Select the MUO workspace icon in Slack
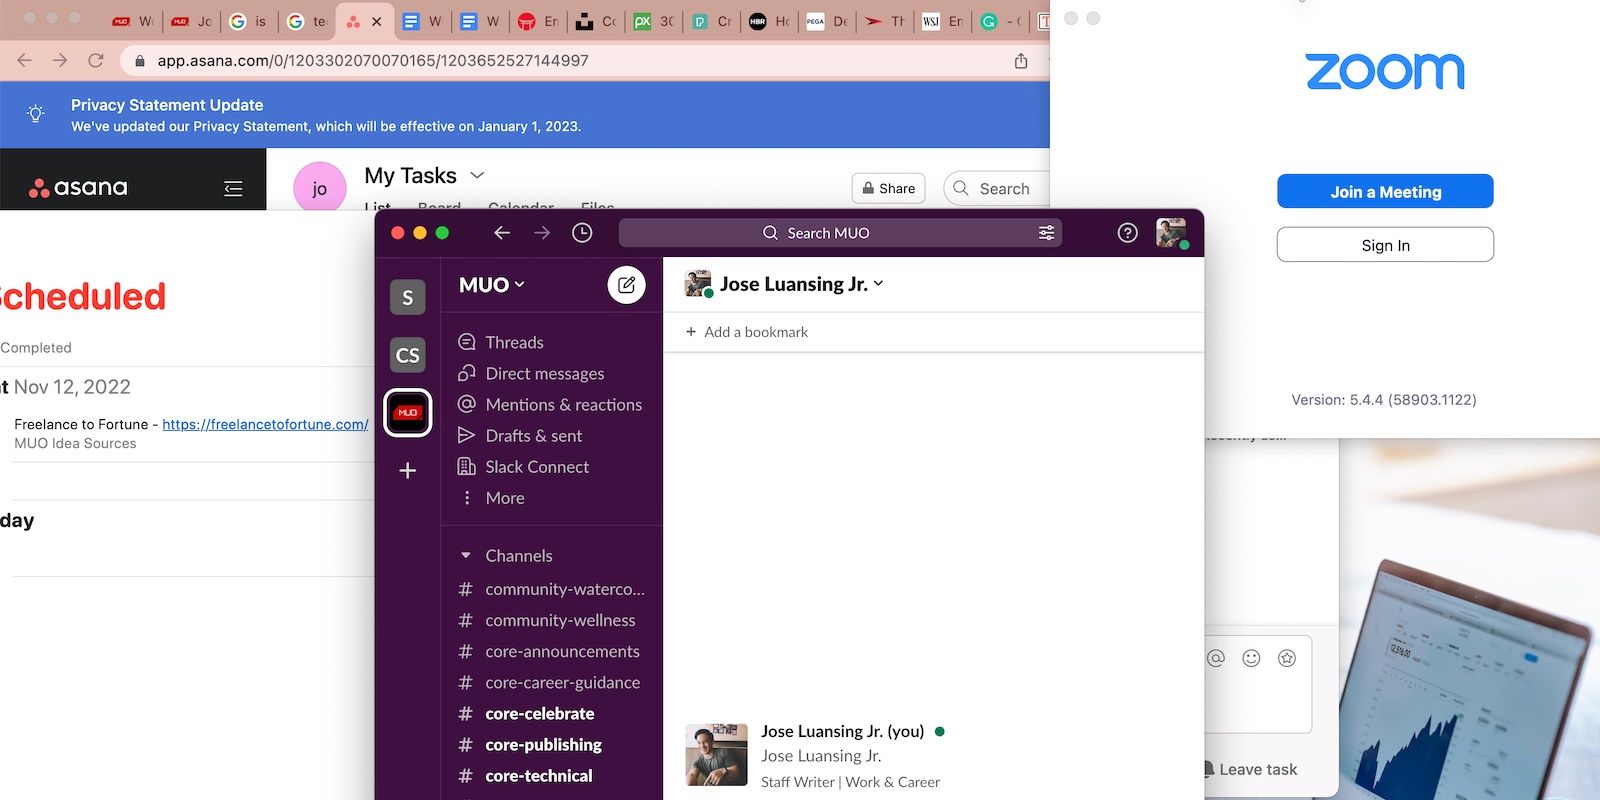The image size is (1600, 800). 408,413
